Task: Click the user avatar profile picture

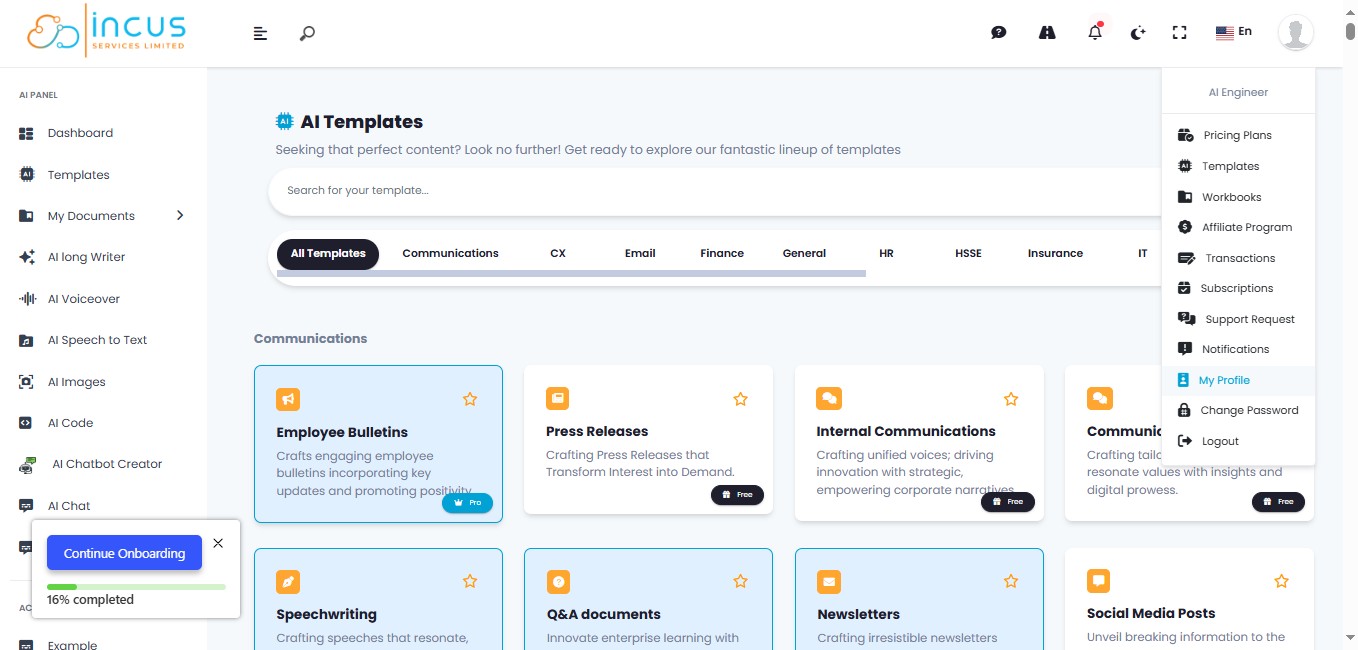Action: tap(1295, 33)
